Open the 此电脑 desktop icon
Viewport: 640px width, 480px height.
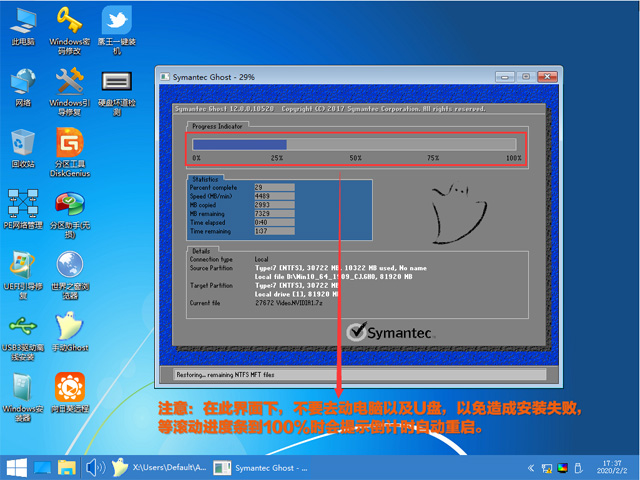[22, 22]
